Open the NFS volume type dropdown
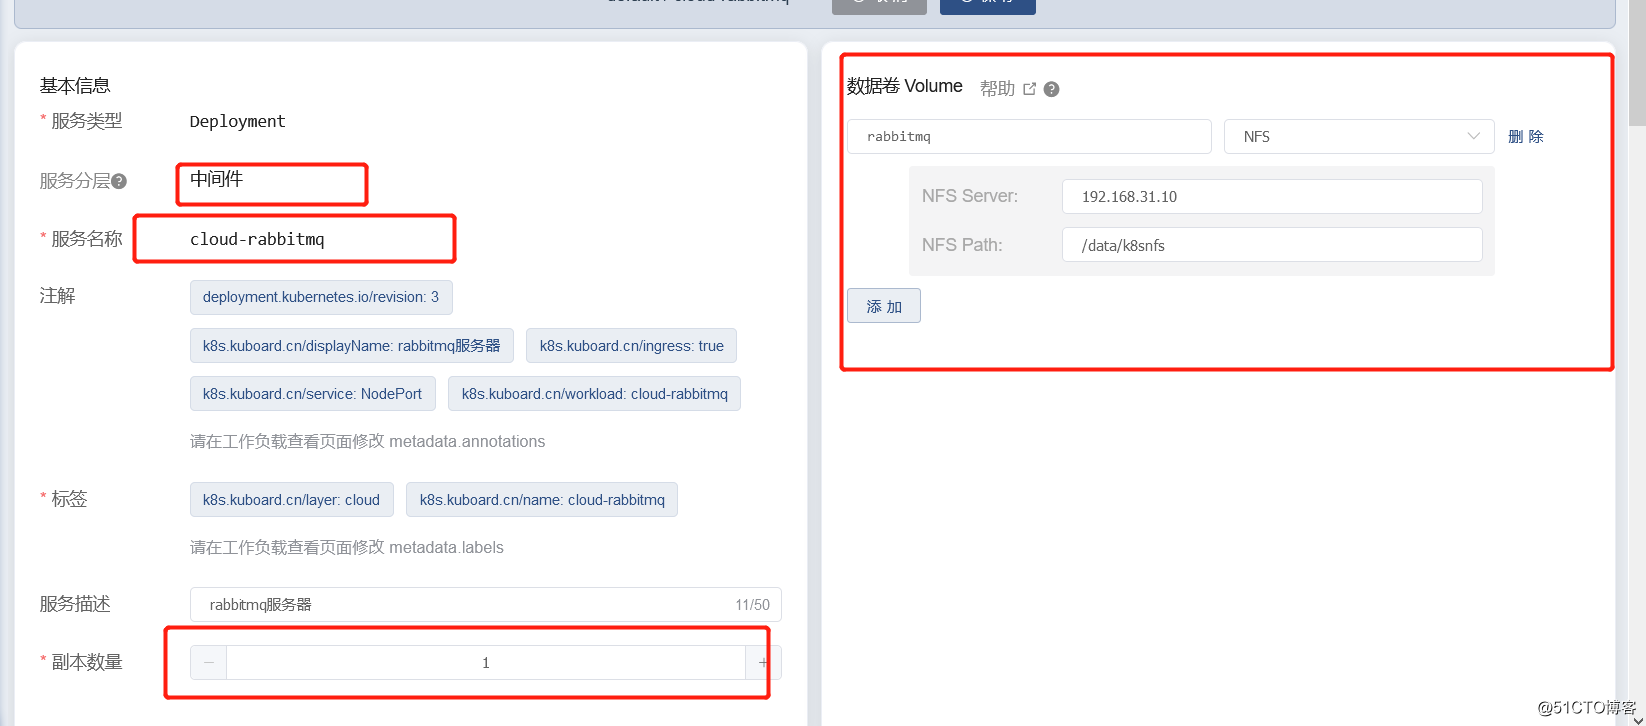The width and height of the screenshot is (1646, 726). [1359, 137]
